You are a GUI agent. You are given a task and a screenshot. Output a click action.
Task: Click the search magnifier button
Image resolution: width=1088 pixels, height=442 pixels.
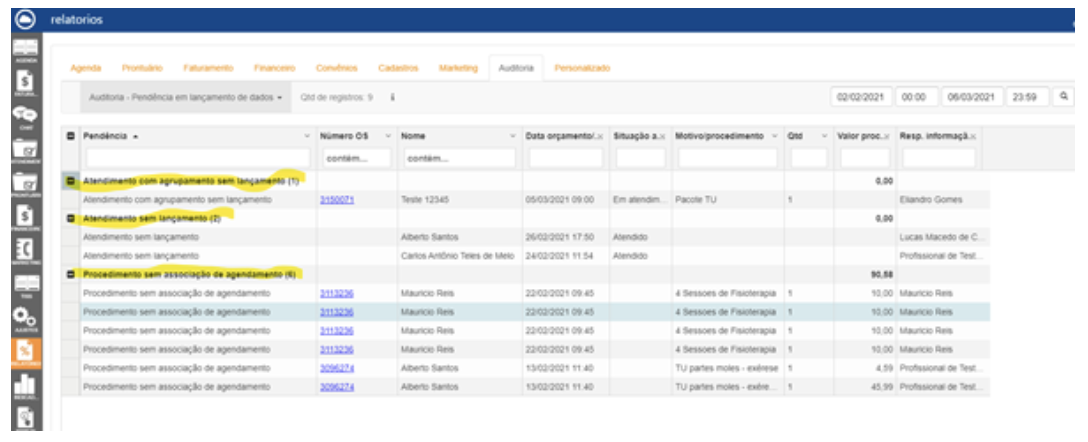tap(1062, 97)
